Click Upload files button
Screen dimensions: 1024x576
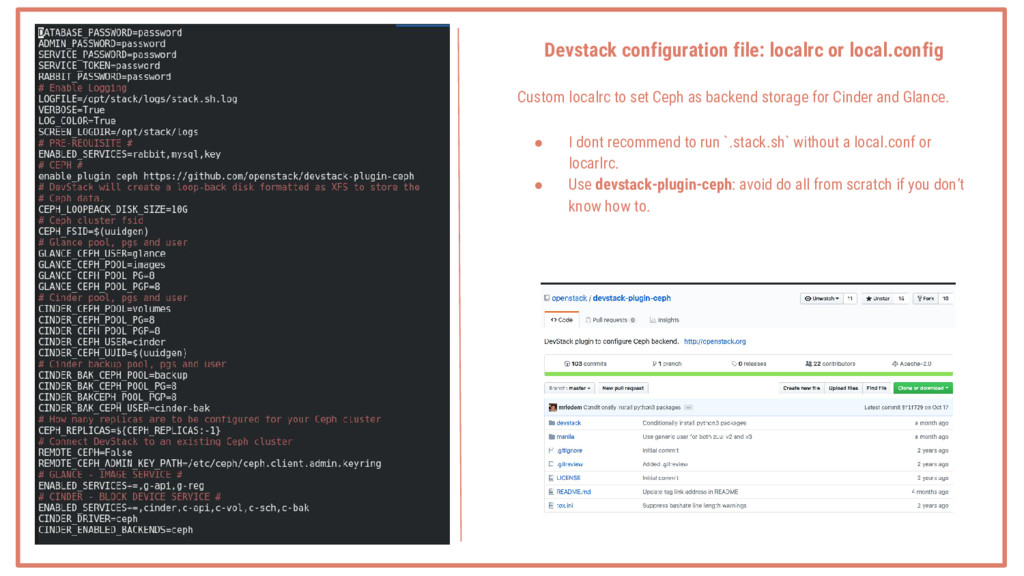[x=843, y=388]
